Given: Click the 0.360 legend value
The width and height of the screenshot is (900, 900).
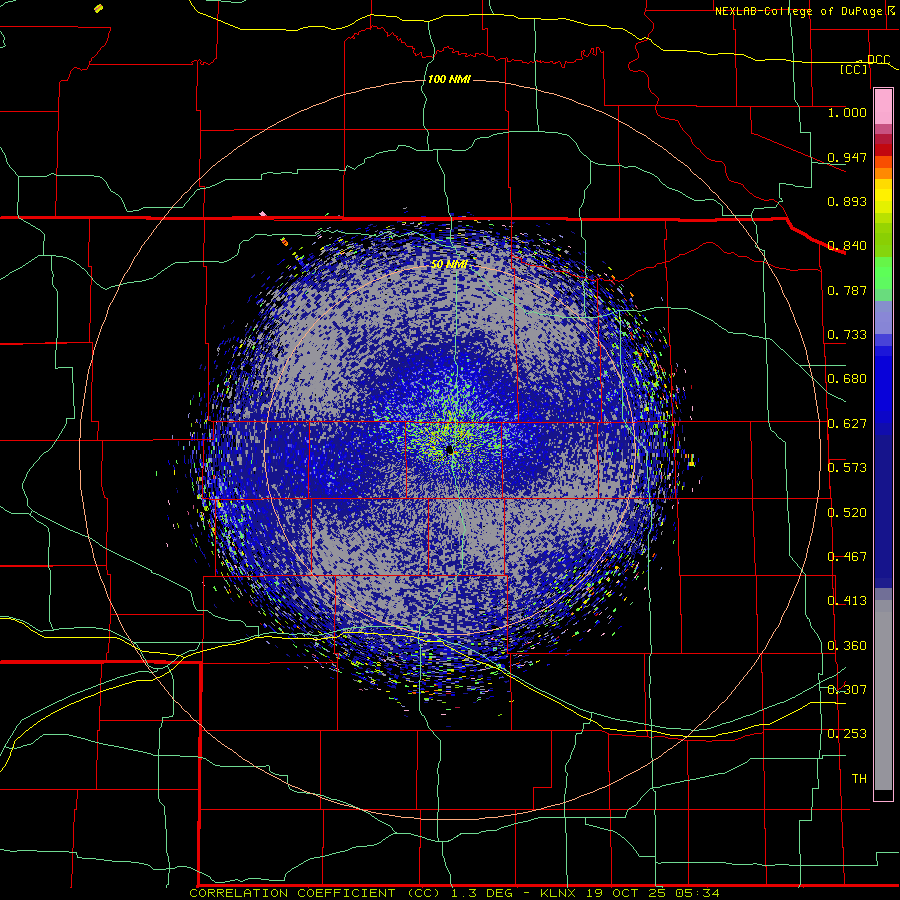Looking at the screenshot, I should (847, 646).
